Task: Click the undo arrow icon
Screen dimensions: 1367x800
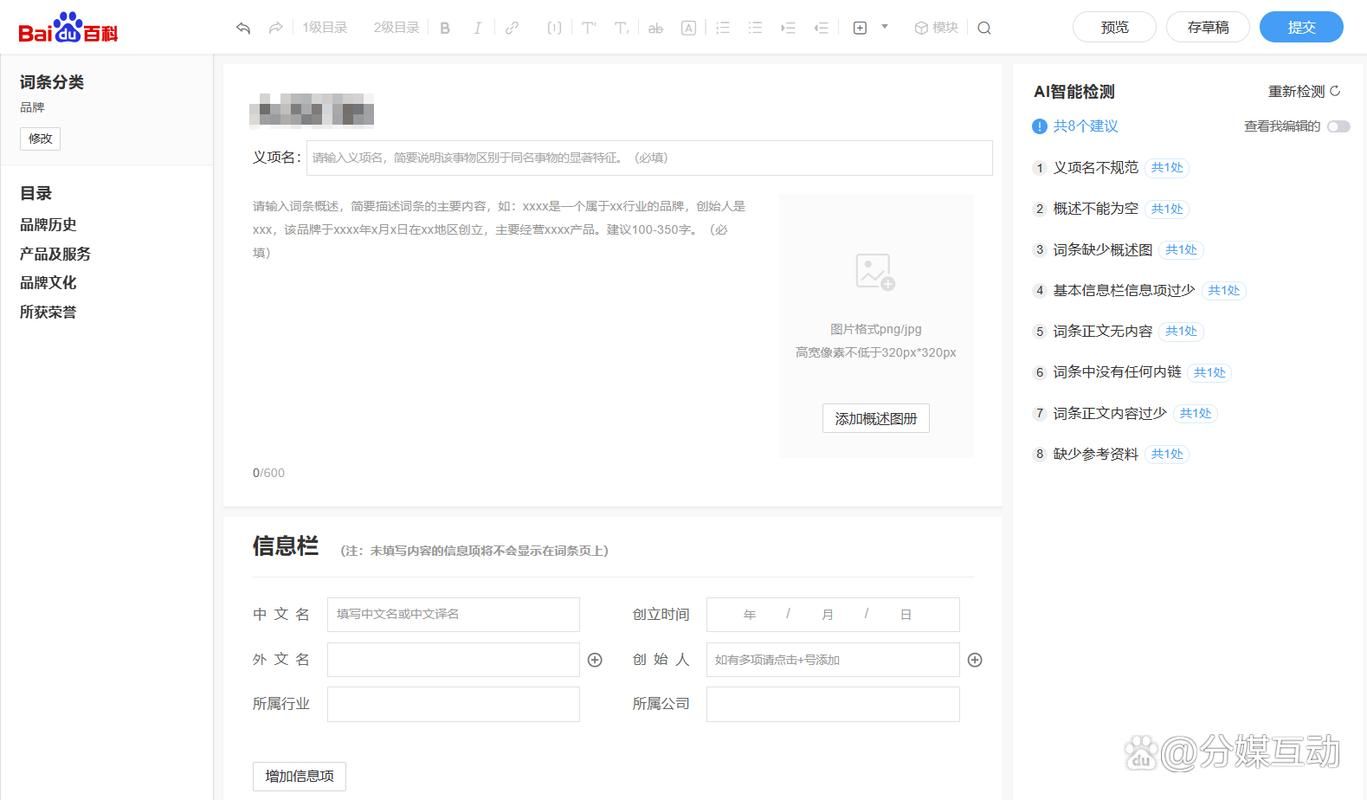Action: (243, 28)
